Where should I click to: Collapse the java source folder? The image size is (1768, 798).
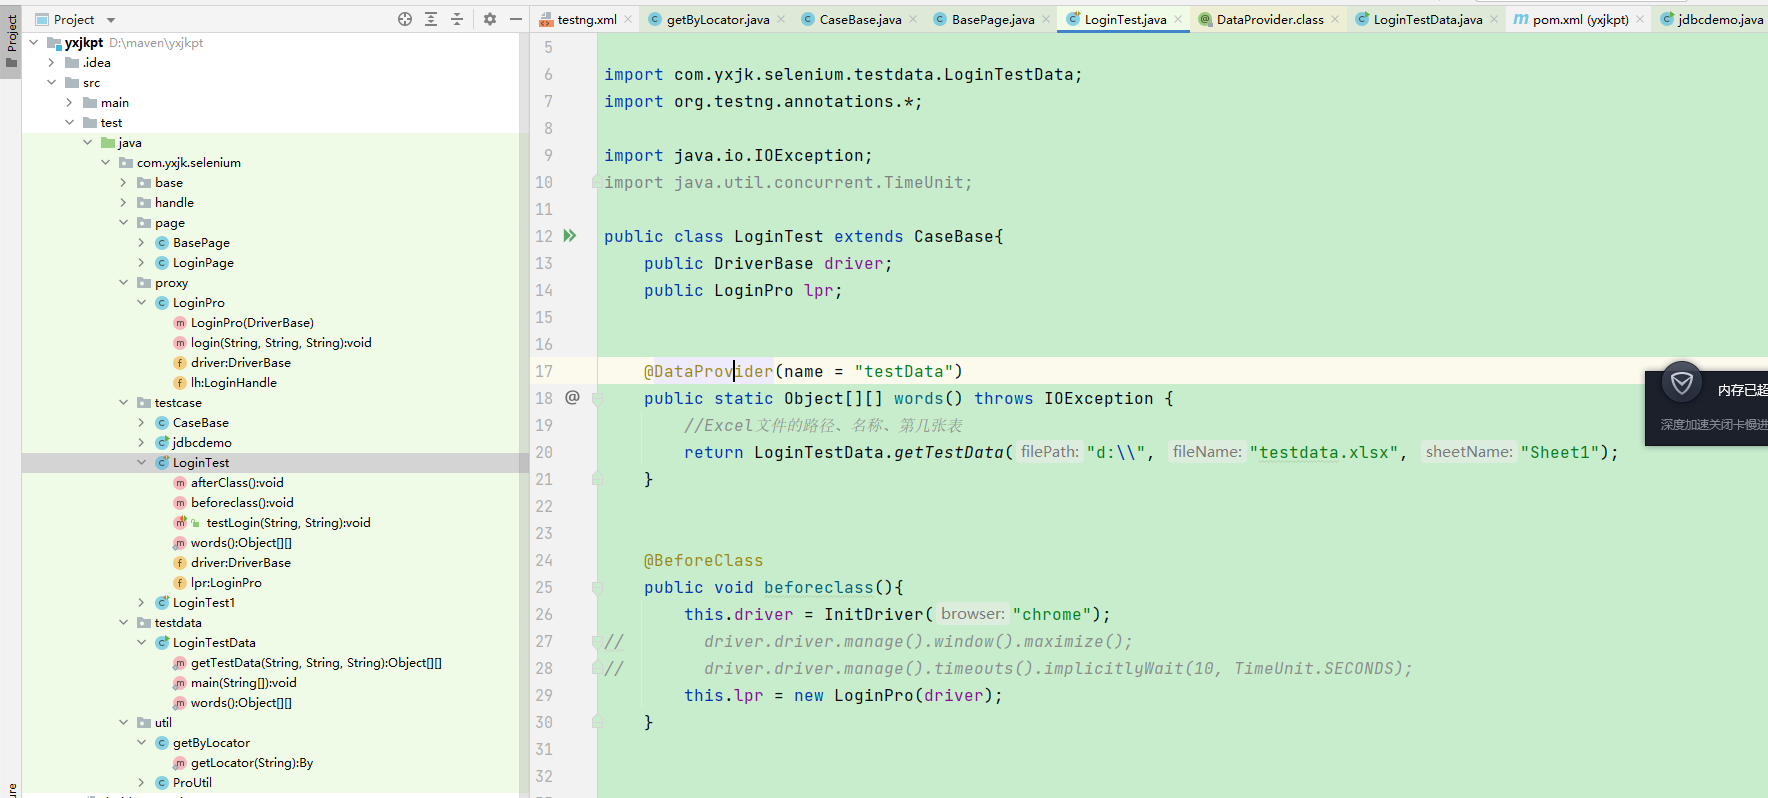point(88,142)
